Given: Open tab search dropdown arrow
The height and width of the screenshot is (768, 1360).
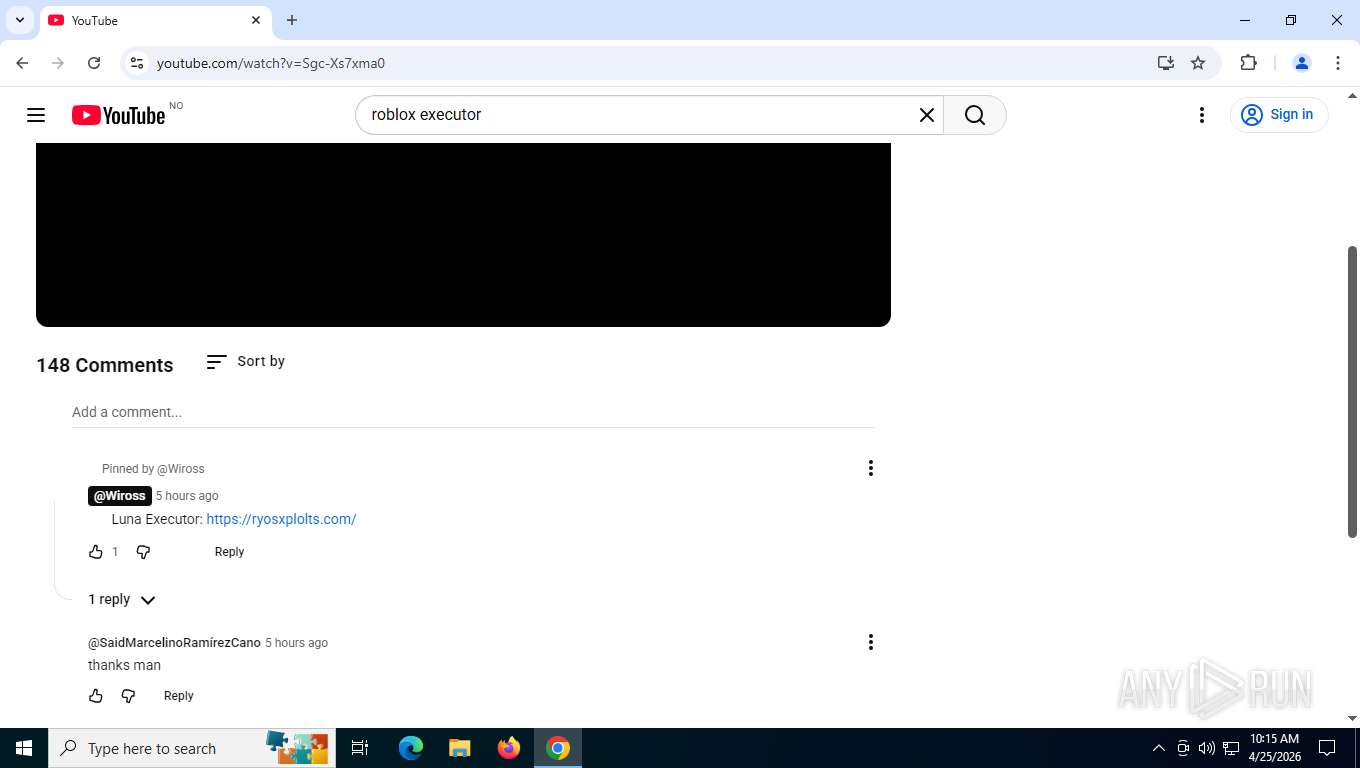Looking at the screenshot, I should point(19,20).
